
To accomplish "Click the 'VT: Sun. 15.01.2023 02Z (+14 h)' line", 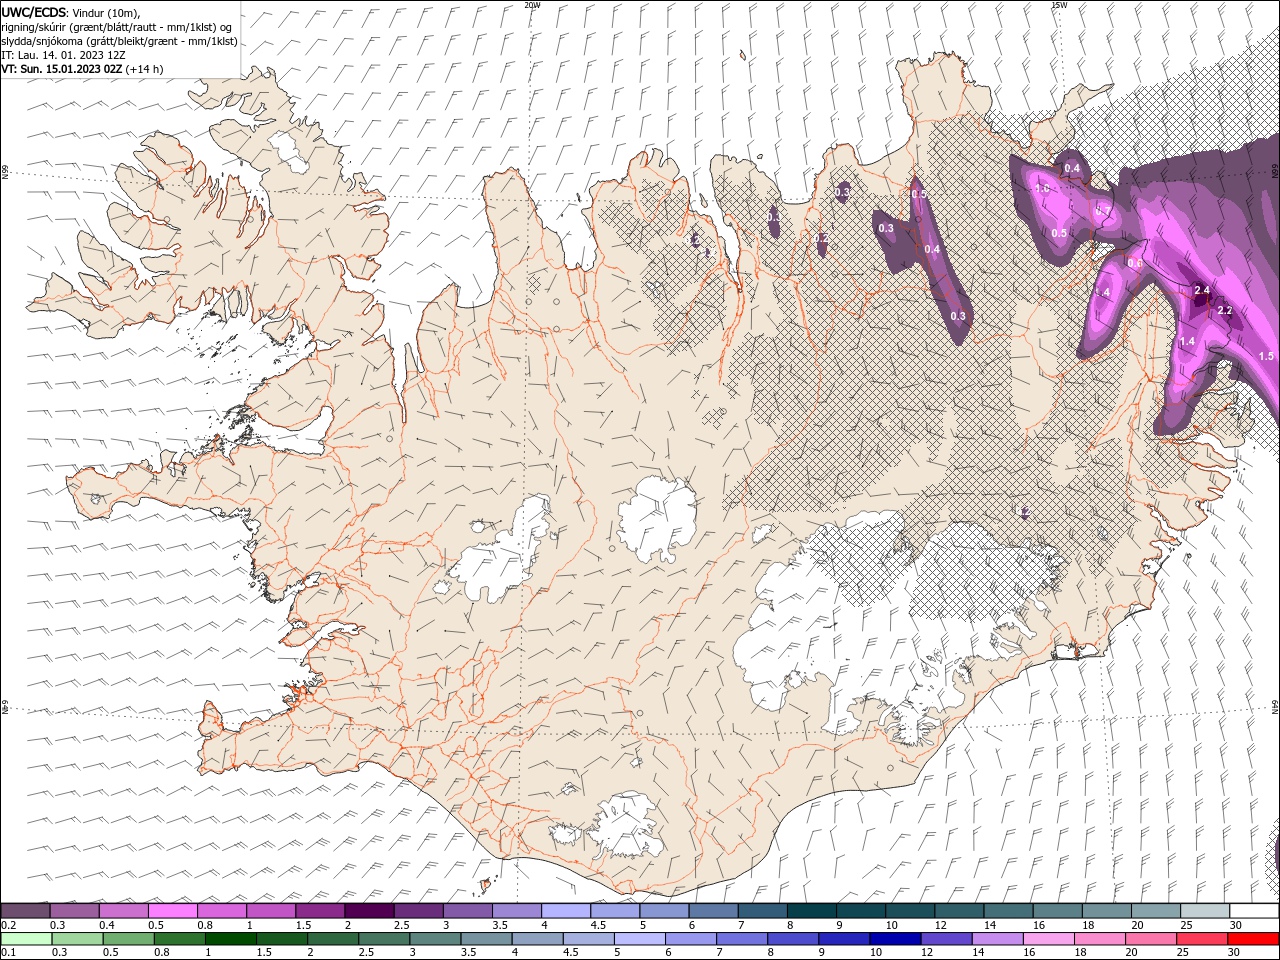I will click(82, 69).
